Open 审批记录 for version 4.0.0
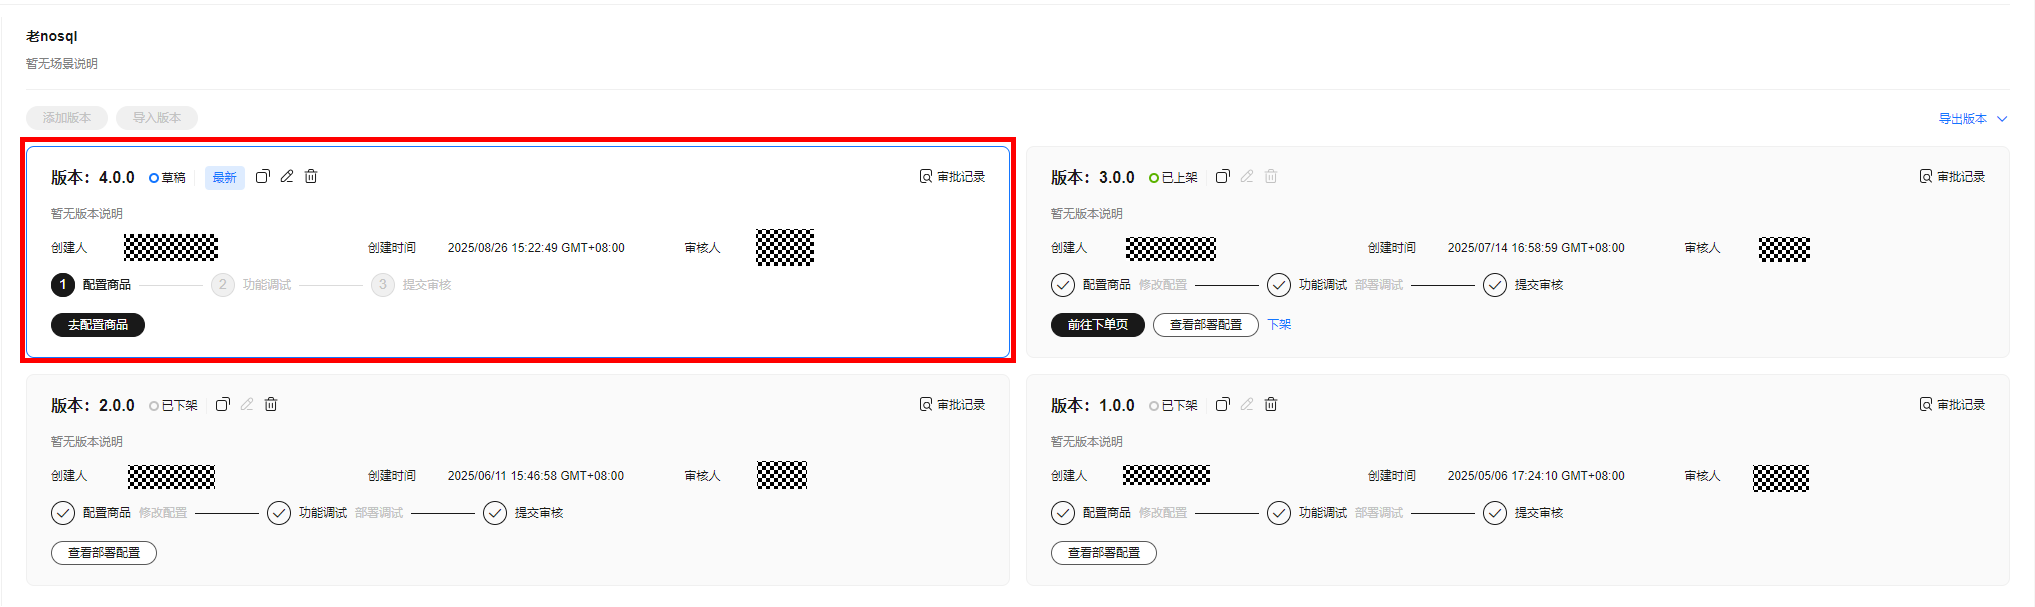2035x607 pixels. coord(952,177)
